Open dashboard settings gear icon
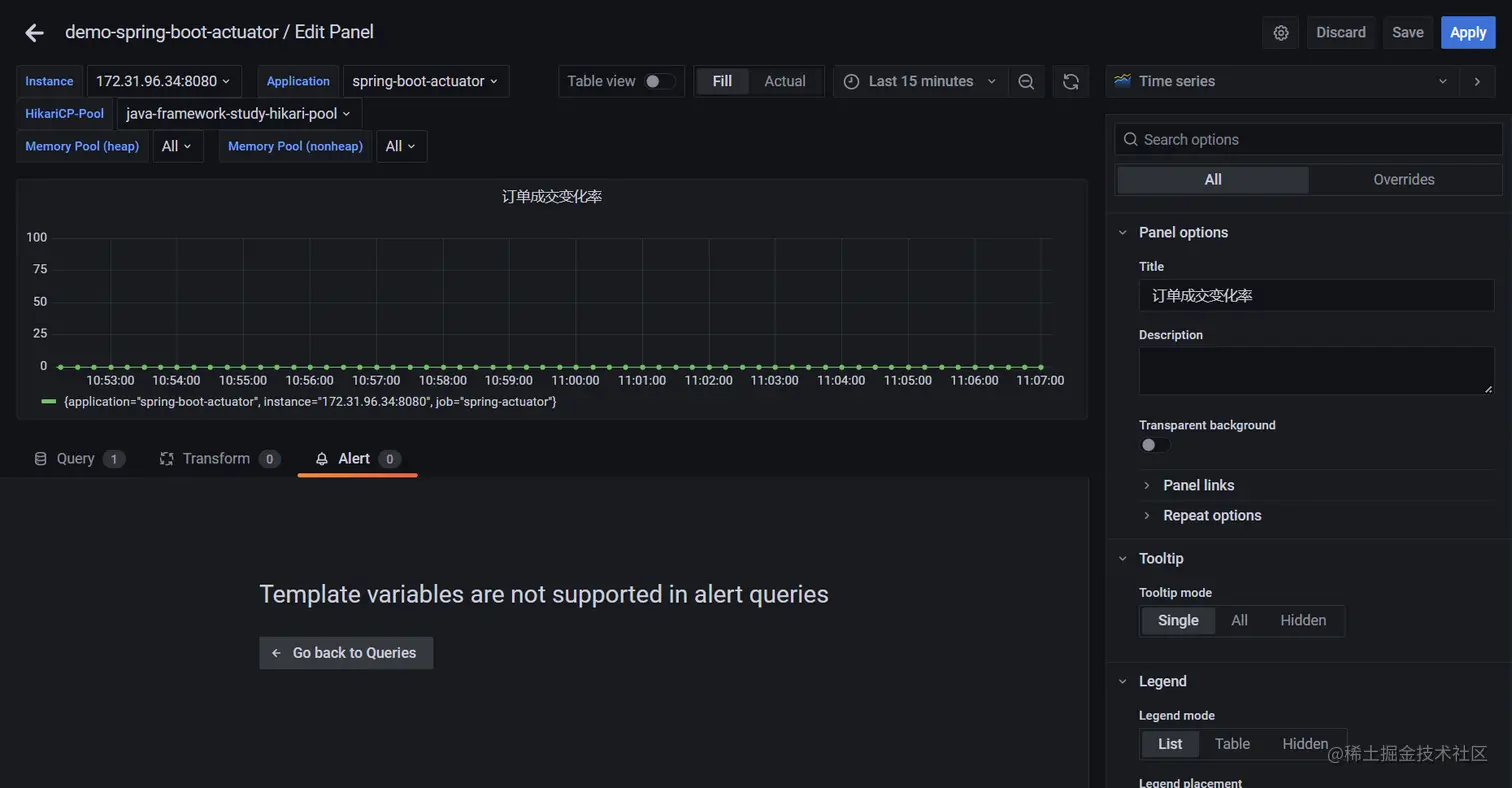 click(1281, 33)
